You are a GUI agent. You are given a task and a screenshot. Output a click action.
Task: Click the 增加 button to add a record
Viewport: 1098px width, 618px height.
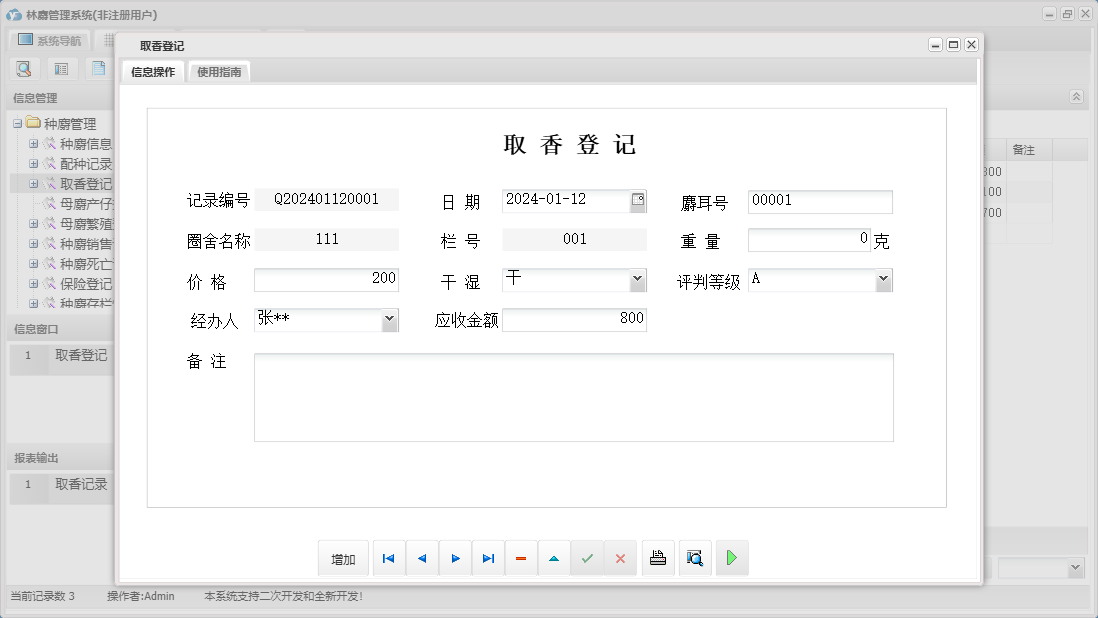click(343, 558)
